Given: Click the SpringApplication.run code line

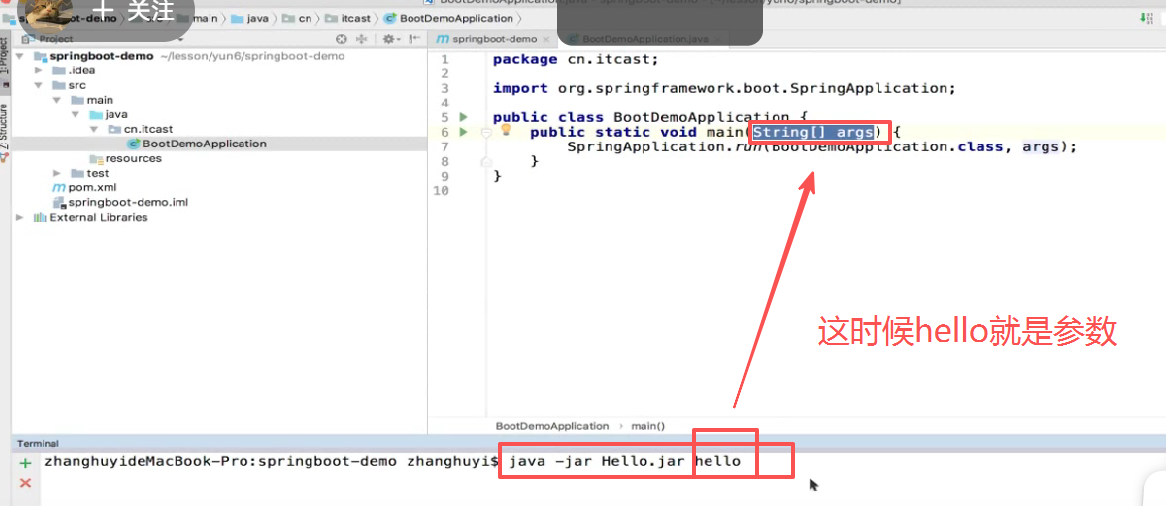Looking at the screenshot, I should pos(822,147).
